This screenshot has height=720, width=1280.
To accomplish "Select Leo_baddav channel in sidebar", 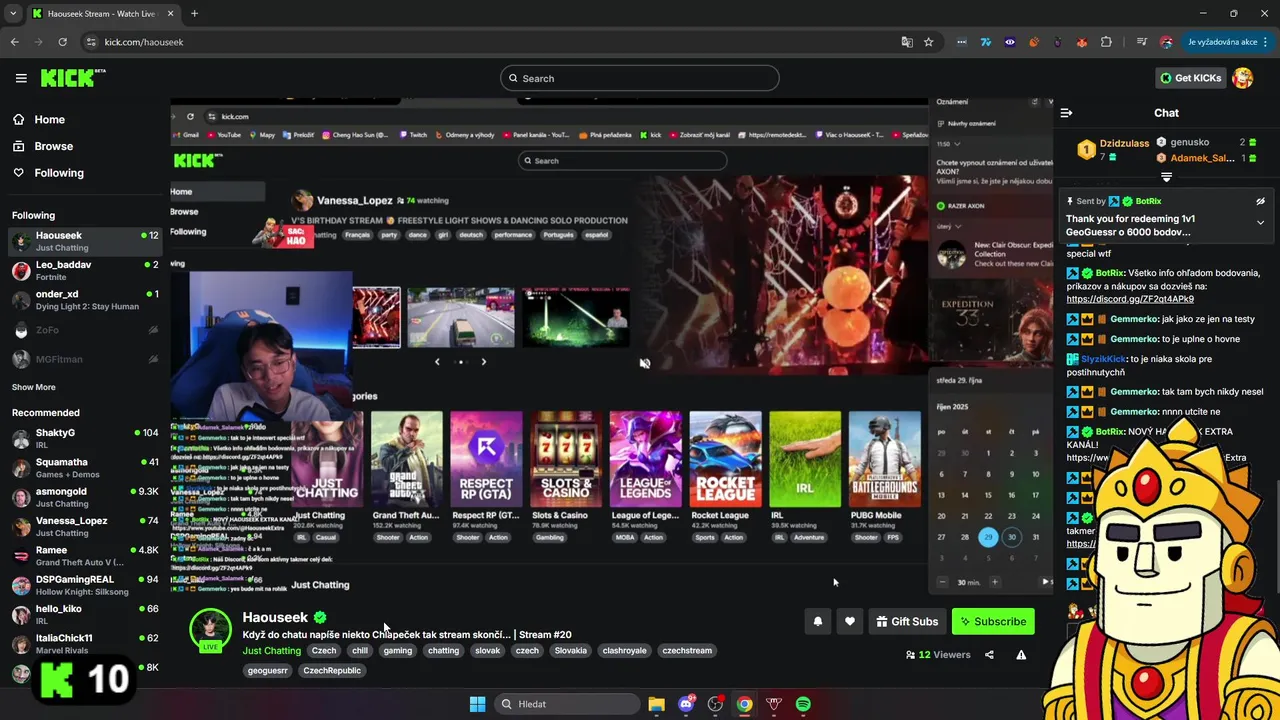I will click(x=85, y=270).
